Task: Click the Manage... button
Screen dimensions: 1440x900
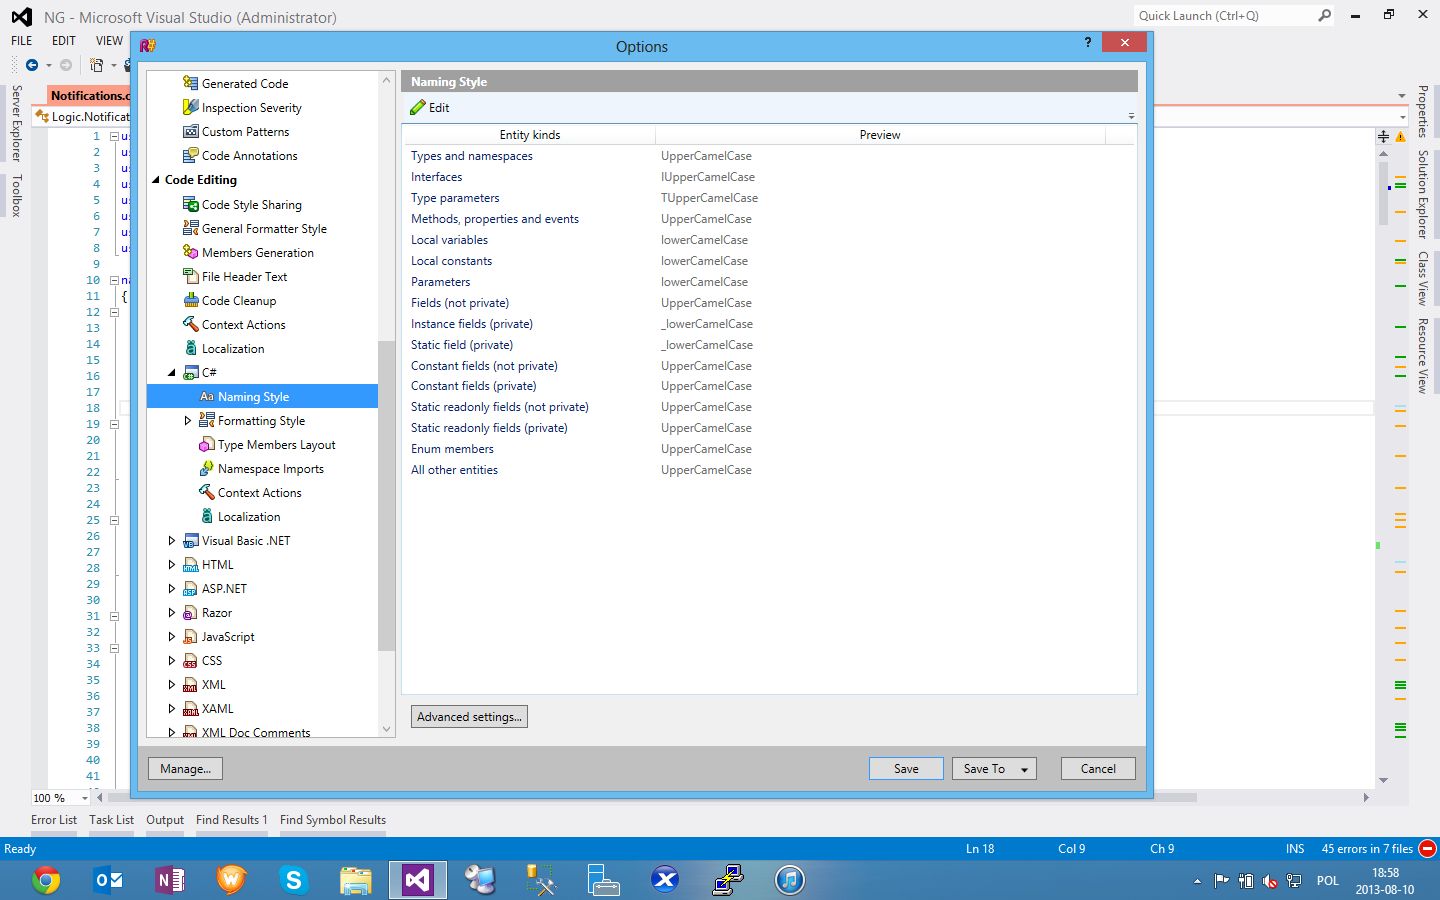Action: [x=185, y=768]
